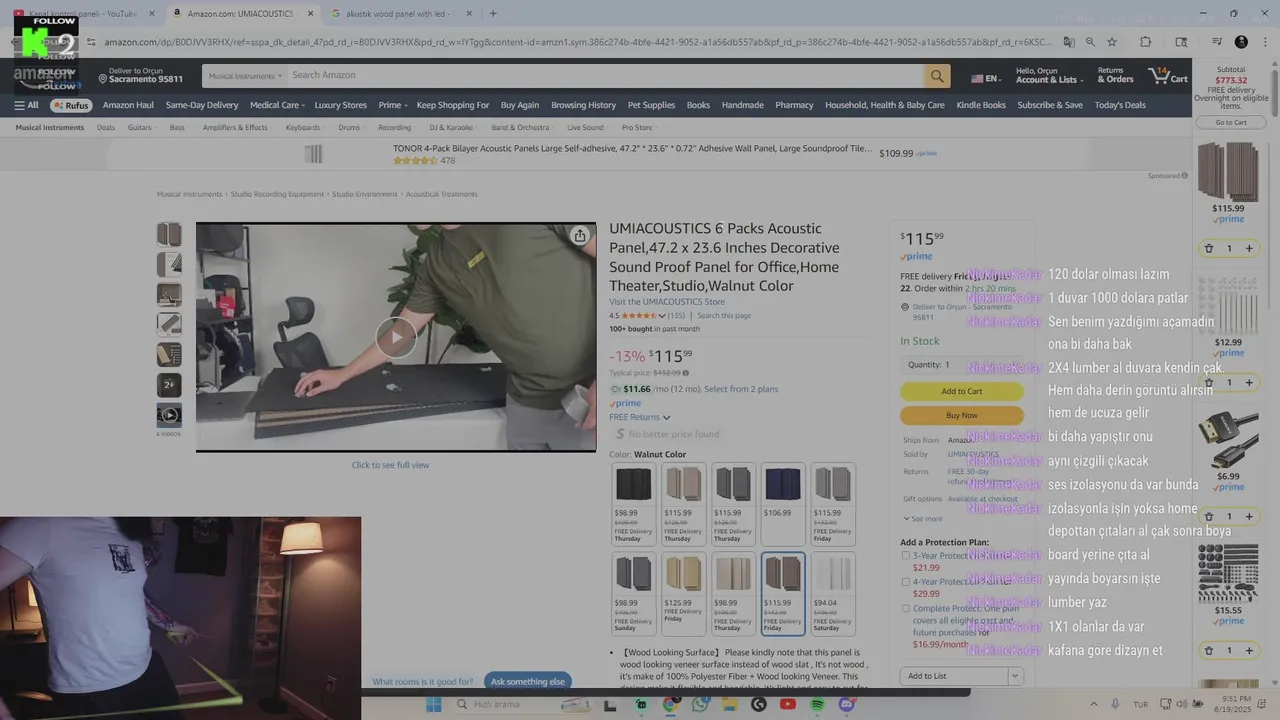Select the white color swatch $94.04
The height and width of the screenshot is (720, 1280).
(833, 594)
